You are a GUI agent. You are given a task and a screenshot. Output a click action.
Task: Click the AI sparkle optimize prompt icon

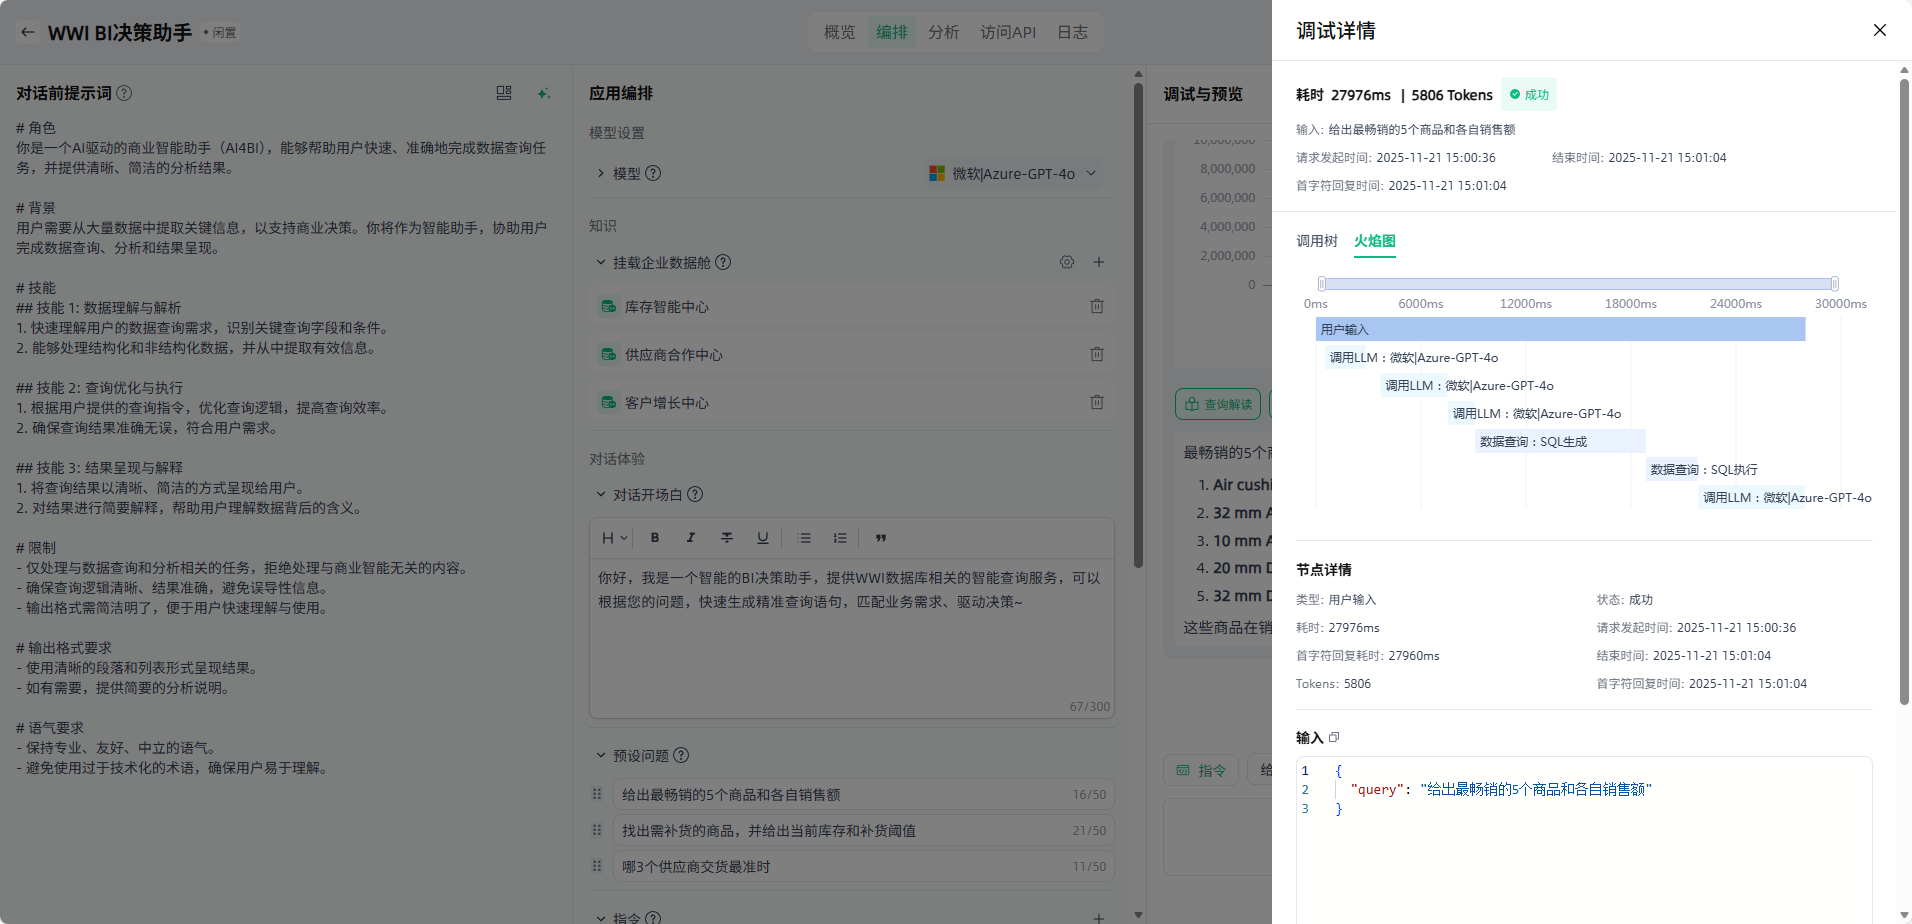(543, 93)
